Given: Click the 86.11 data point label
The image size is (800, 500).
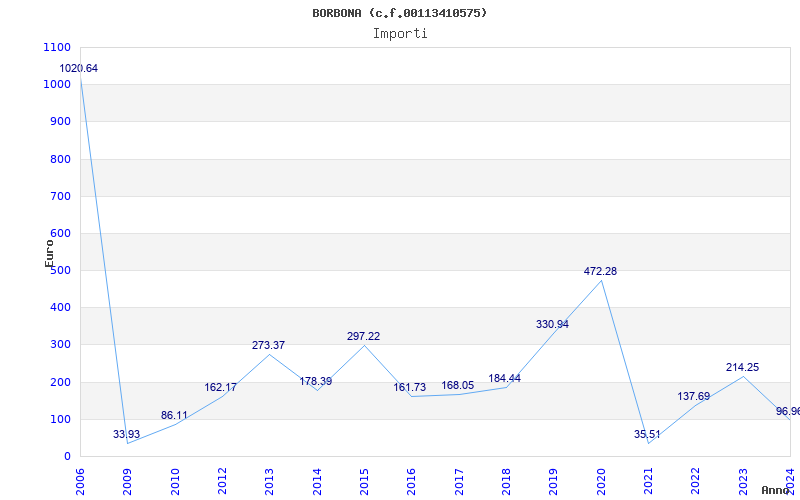Looking at the screenshot, I should point(174,415).
